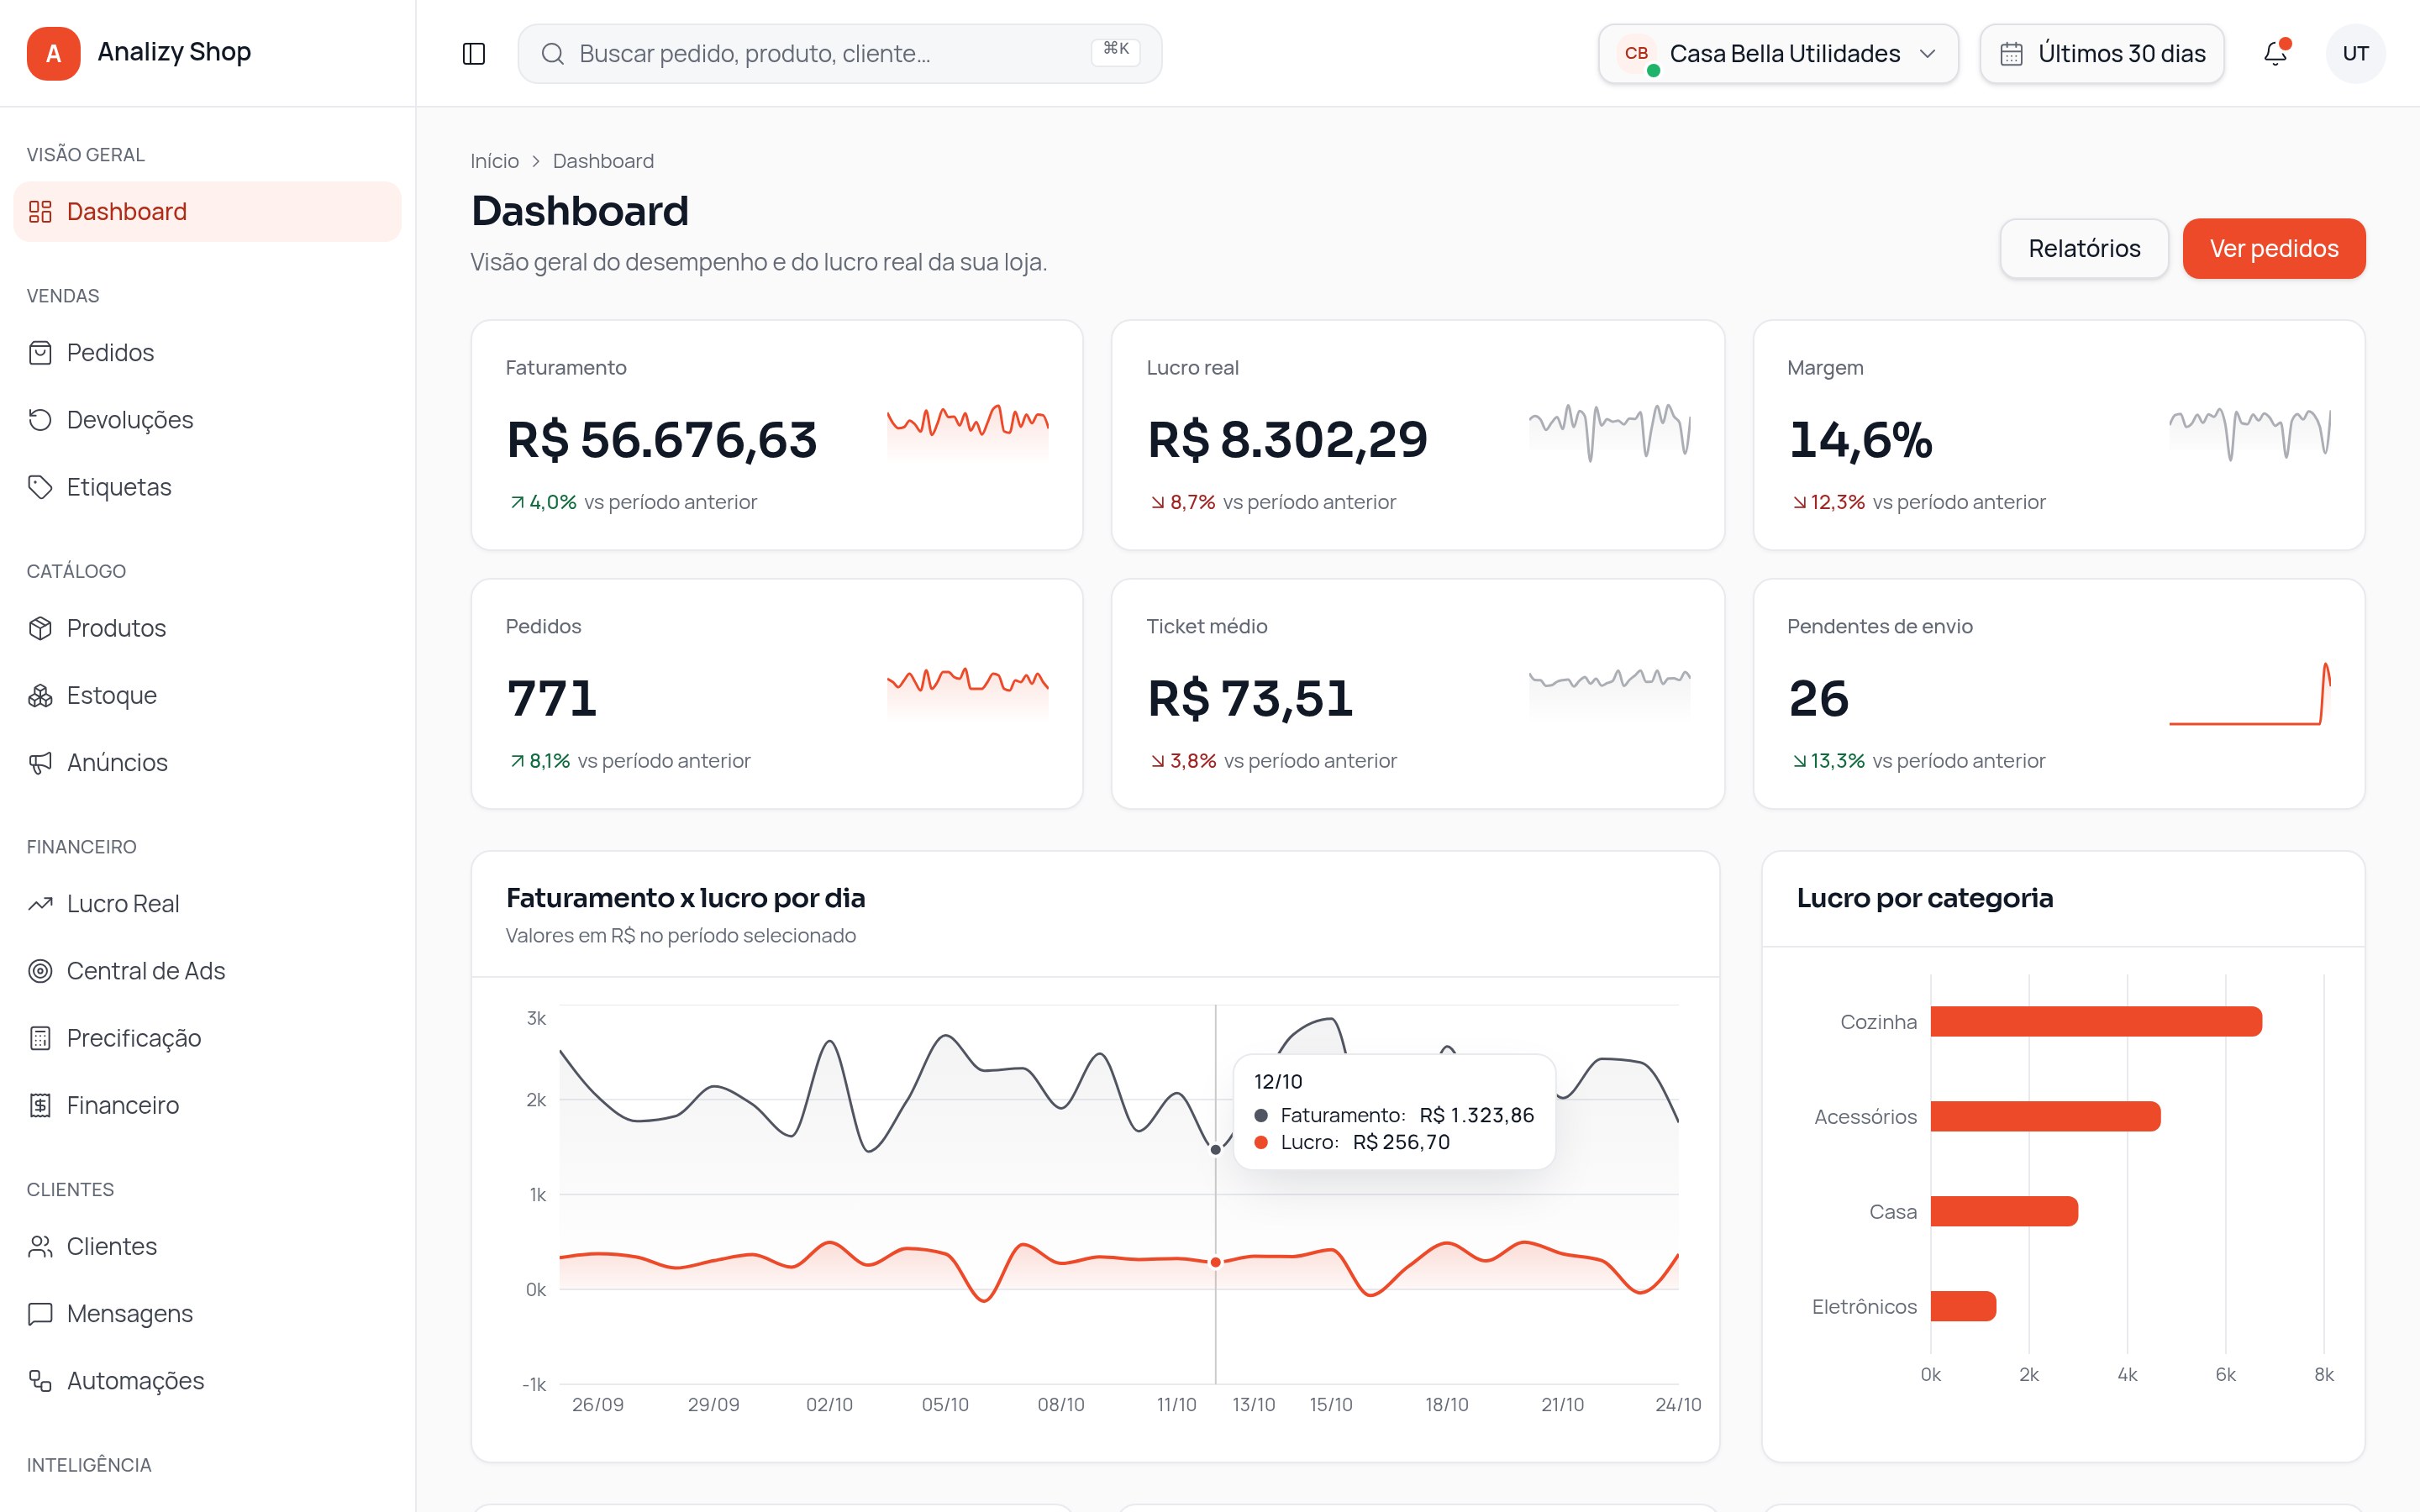Image resolution: width=2420 pixels, height=1512 pixels.
Task: Focus the Buscar pedido search field
Action: (840, 54)
